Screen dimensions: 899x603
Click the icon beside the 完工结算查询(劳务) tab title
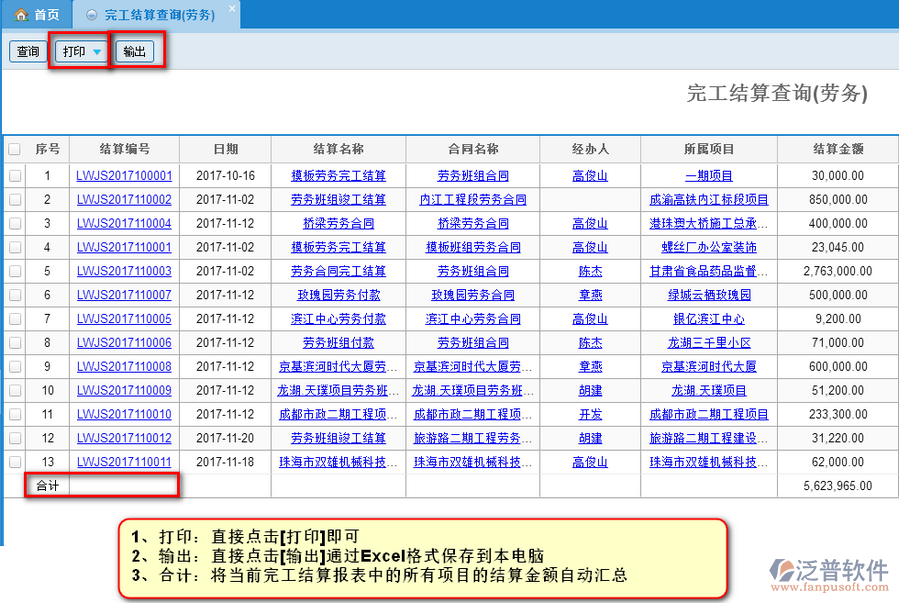(92, 15)
